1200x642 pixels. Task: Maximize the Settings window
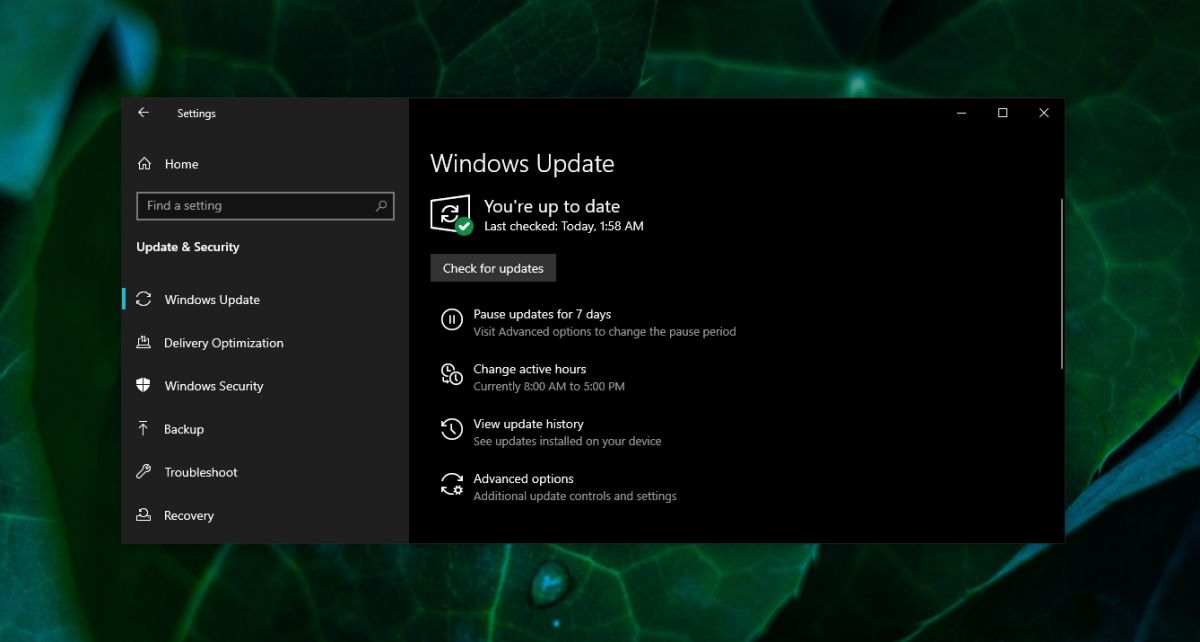pyautogui.click(x=1002, y=113)
